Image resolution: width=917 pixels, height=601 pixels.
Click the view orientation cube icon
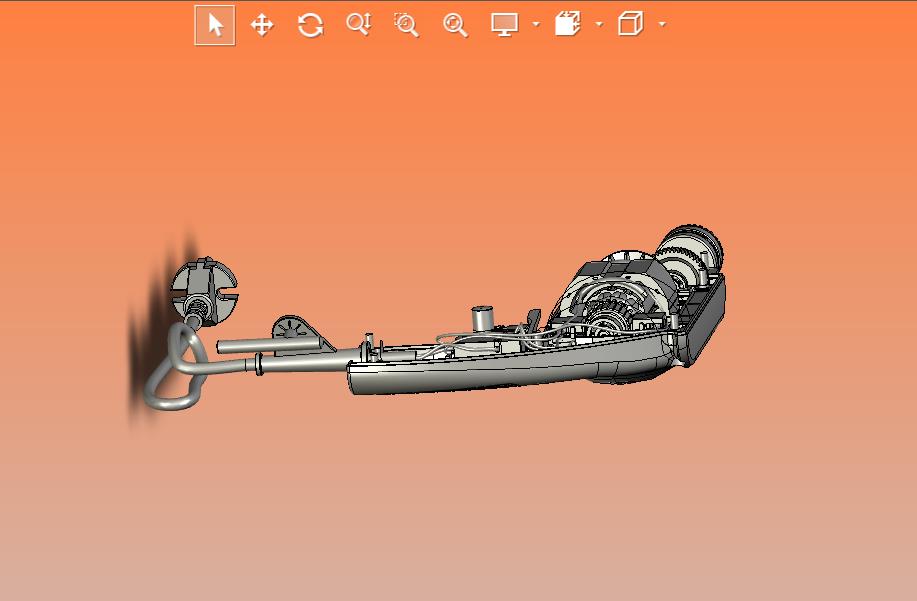(630, 25)
